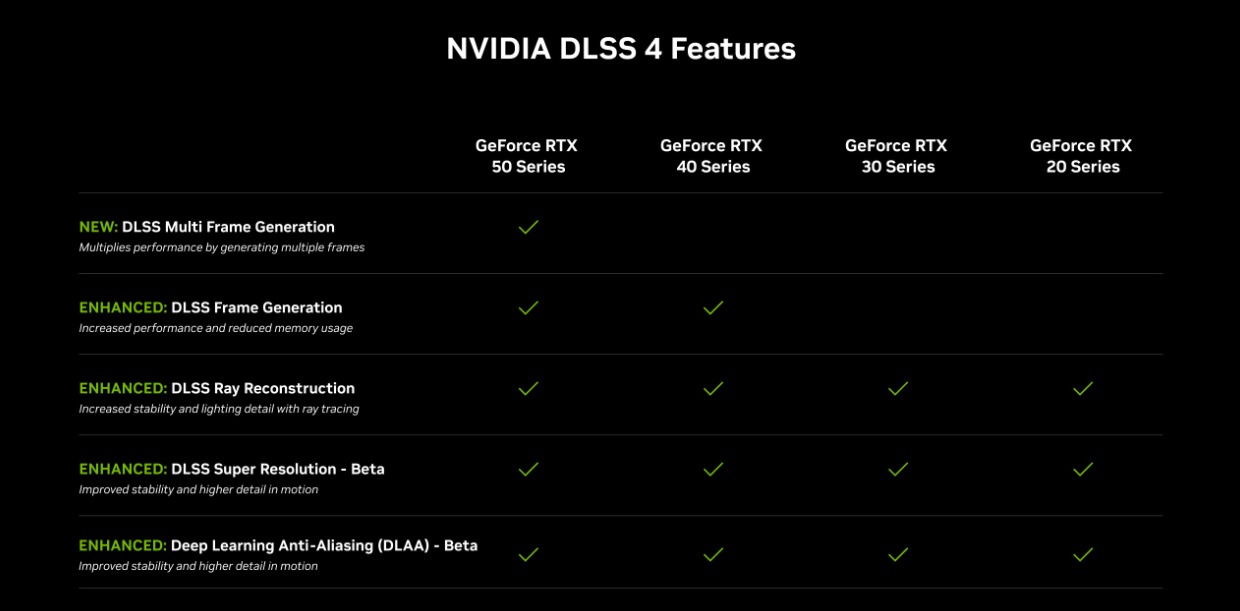Screen dimensions: 1240x611
Task: Click the Ray Reconstruction checkmark under RTX 40 Series
Action: click(713, 388)
